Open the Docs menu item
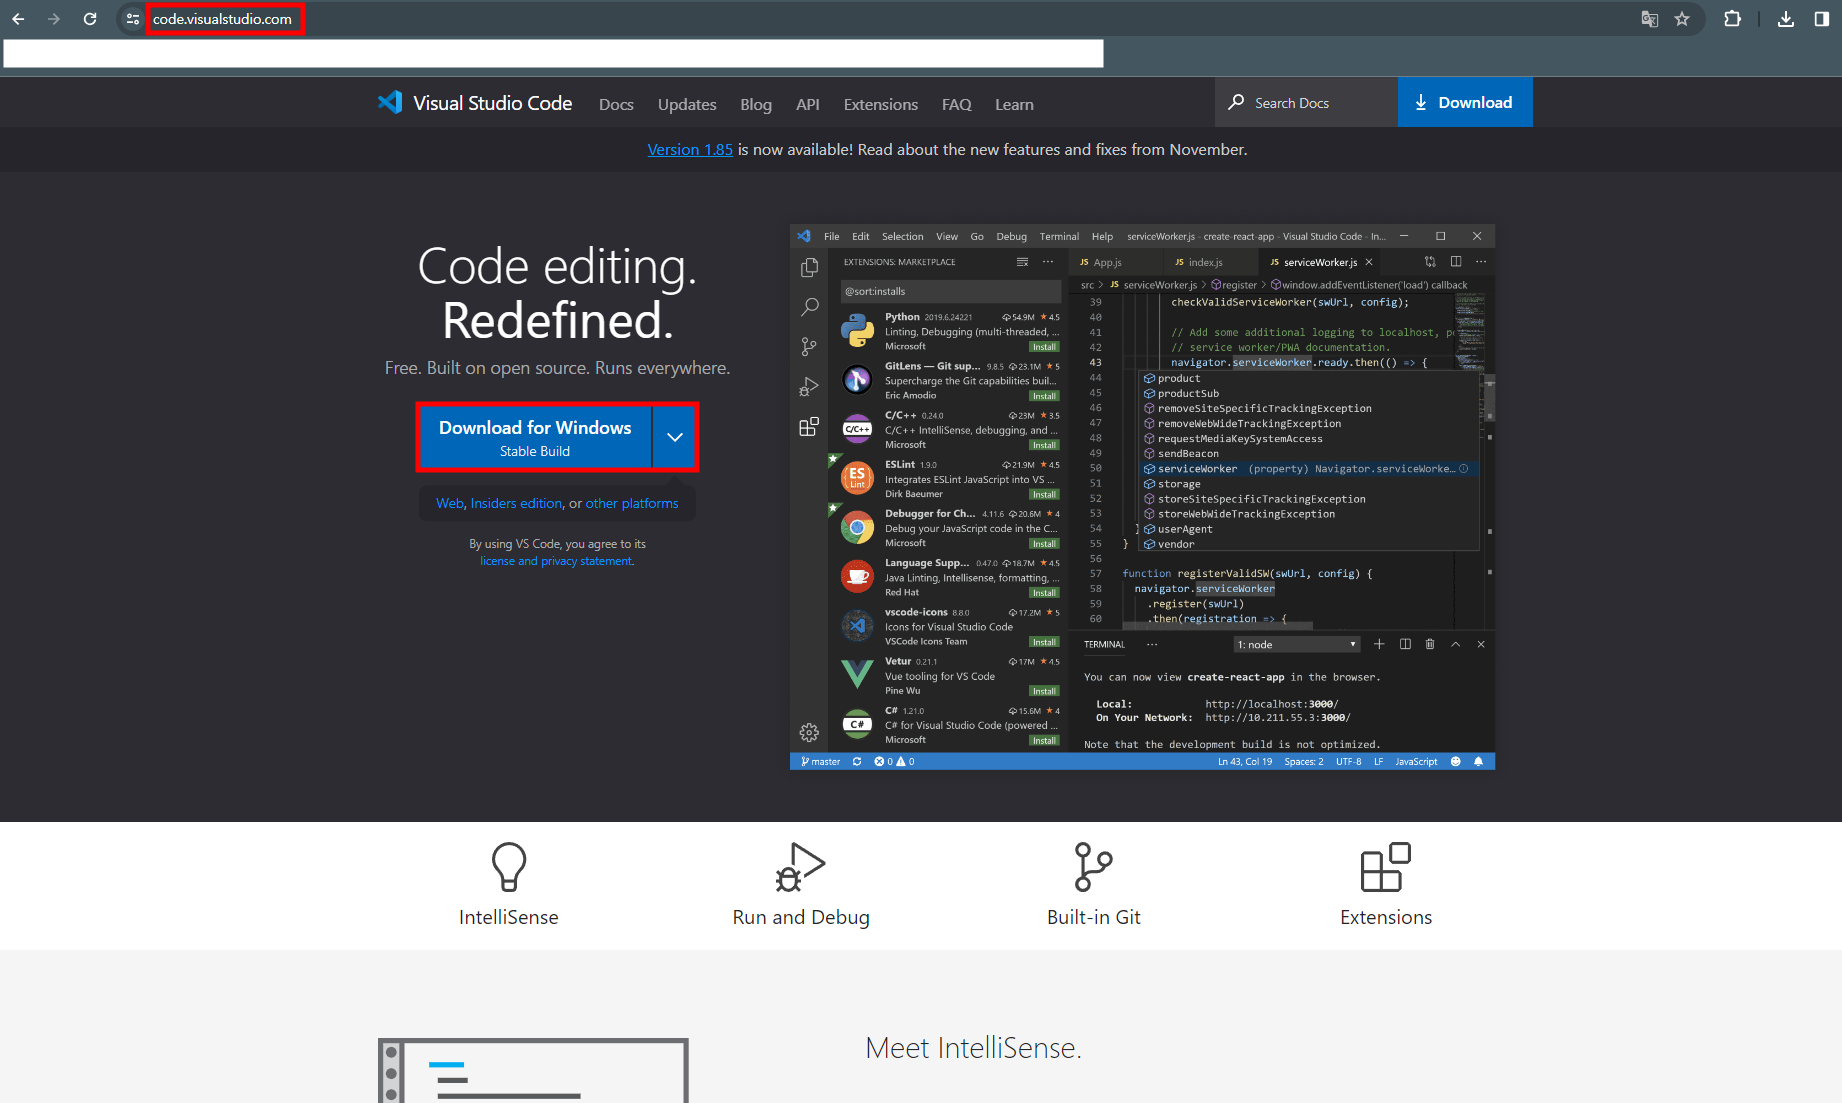1842x1103 pixels. [616, 104]
